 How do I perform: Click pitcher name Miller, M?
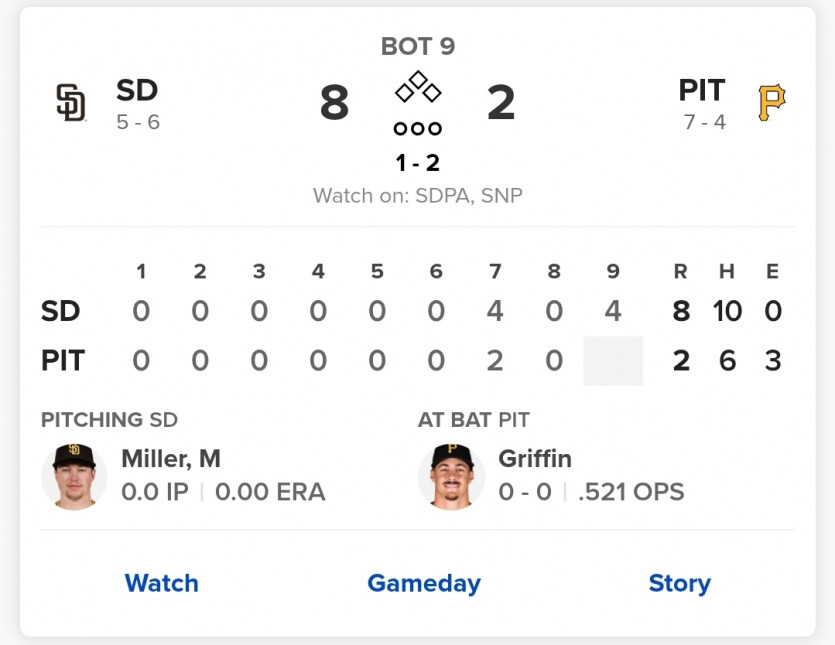tap(171, 459)
